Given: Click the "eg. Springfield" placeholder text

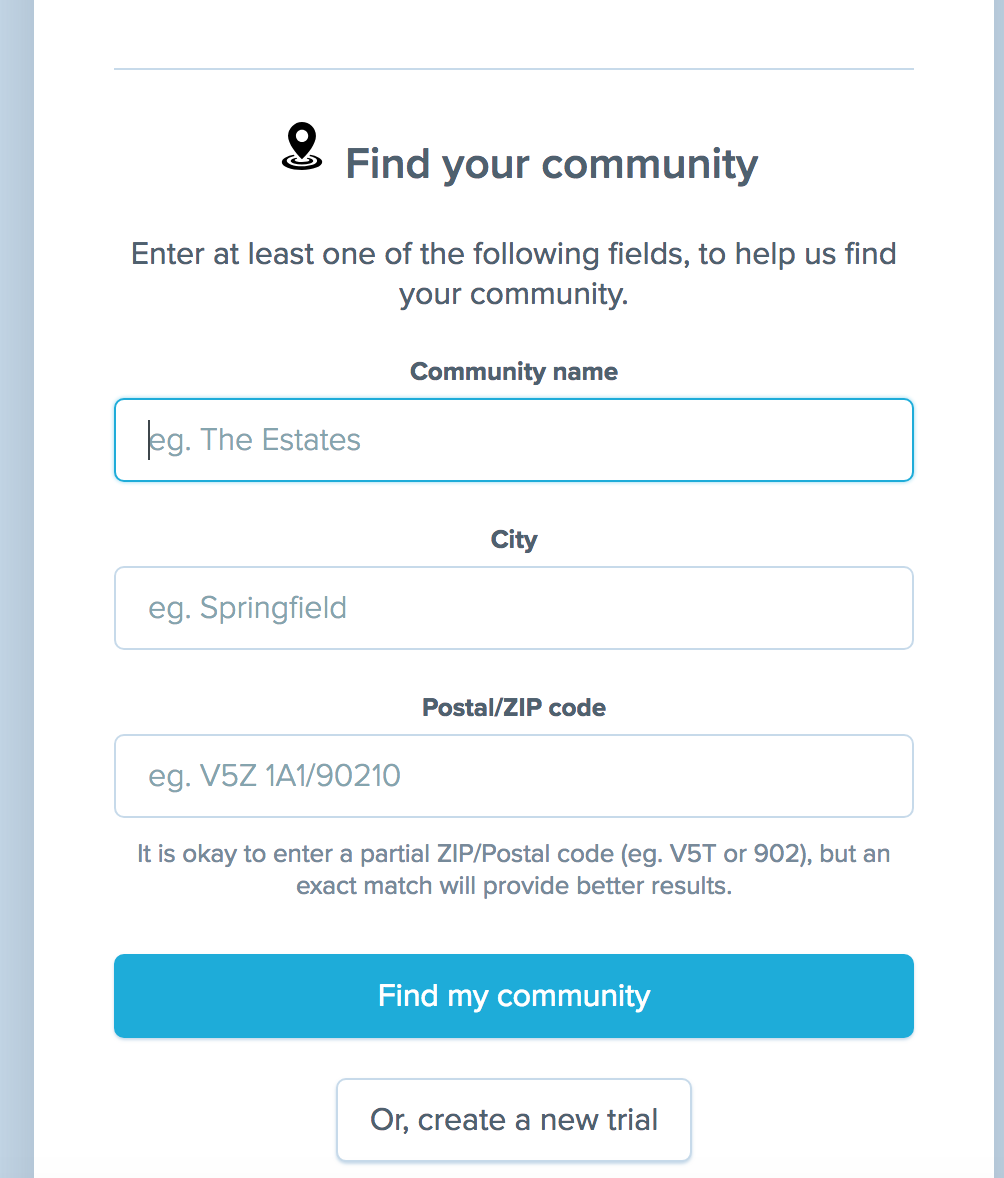Looking at the screenshot, I should tap(248, 608).
